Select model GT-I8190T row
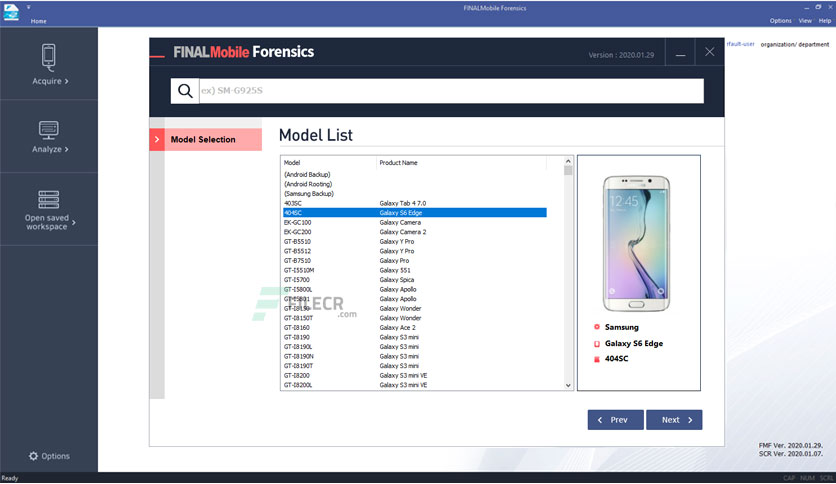This screenshot has width=836, height=484. click(415, 366)
